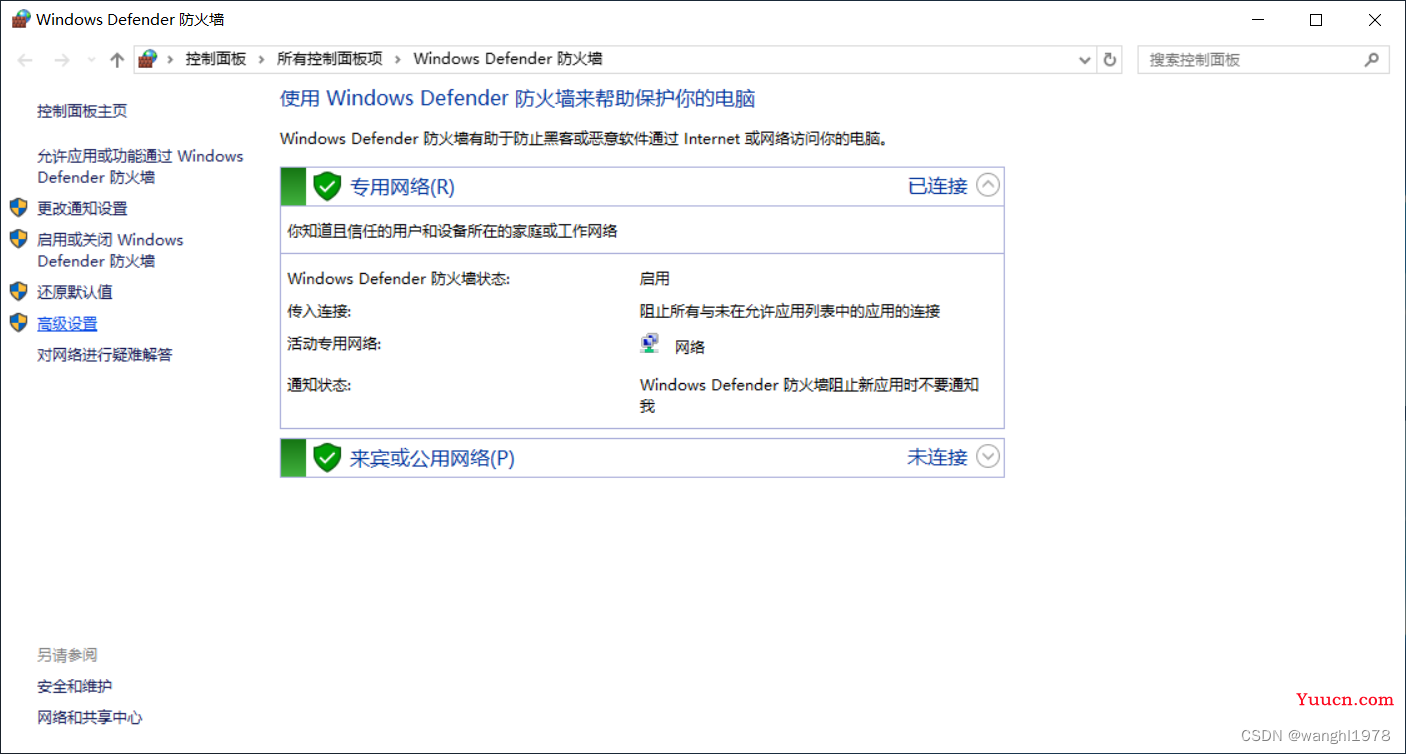
Task: Select 所有控制面板项 breadcrumb
Action: click(330, 59)
